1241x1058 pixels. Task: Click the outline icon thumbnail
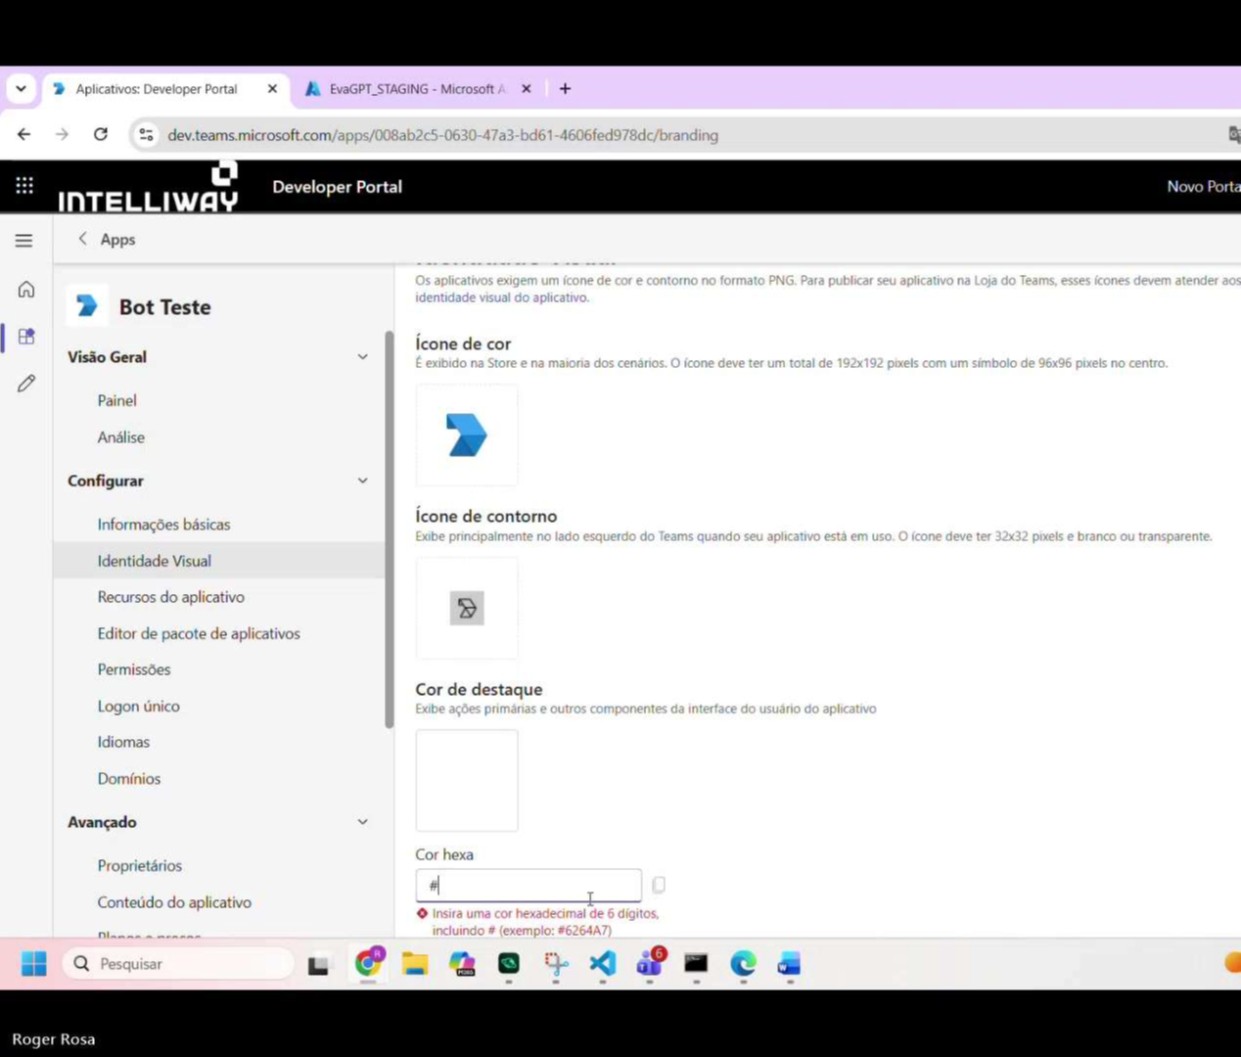coord(467,608)
